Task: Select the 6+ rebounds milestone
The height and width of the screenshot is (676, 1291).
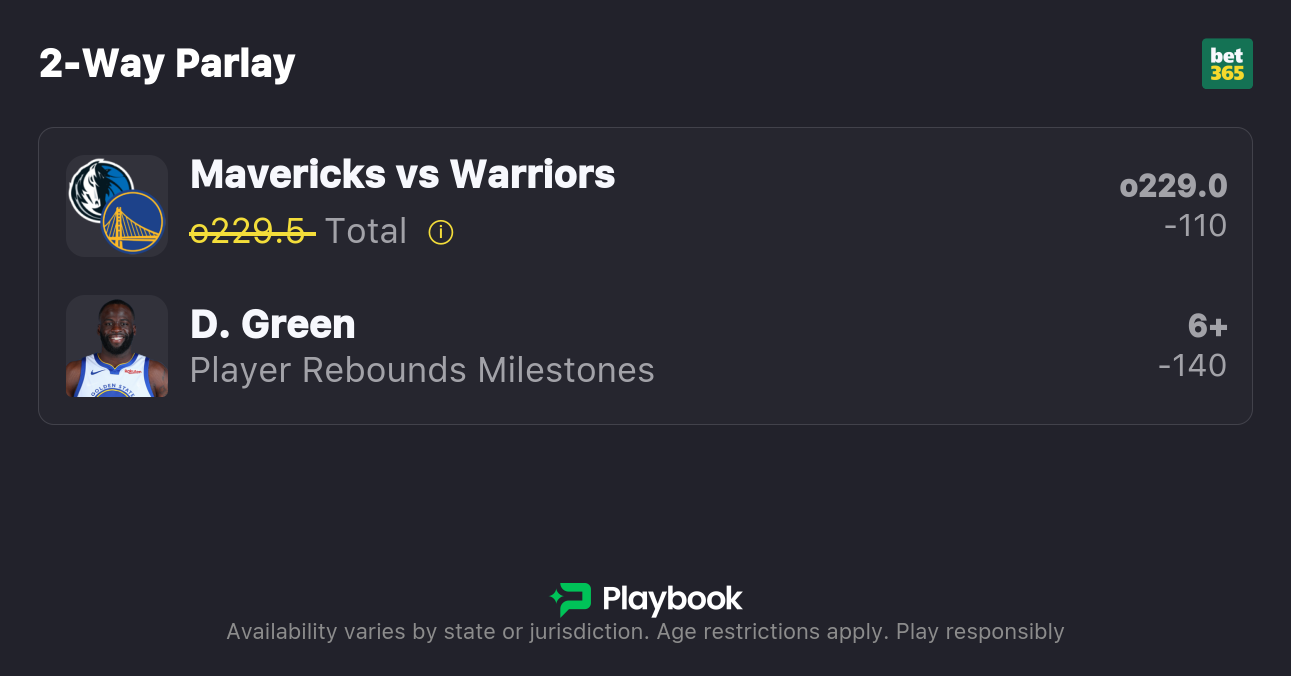Action: tap(1207, 326)
